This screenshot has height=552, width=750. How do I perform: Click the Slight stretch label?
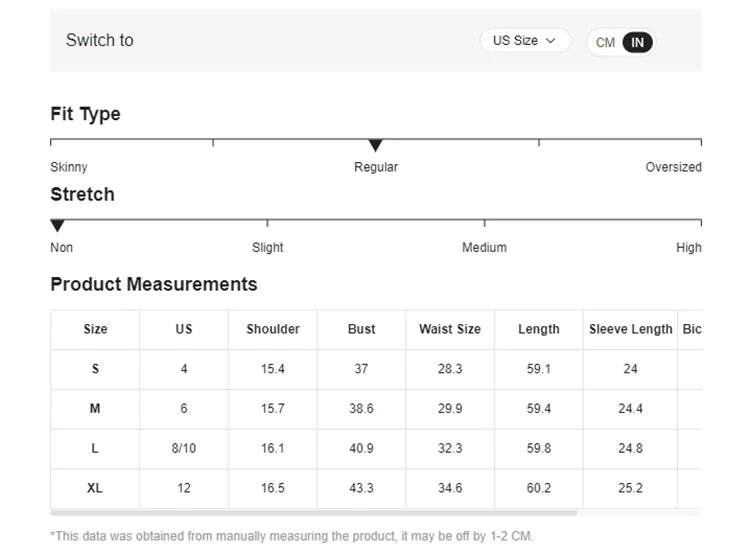tap(268, 247)
